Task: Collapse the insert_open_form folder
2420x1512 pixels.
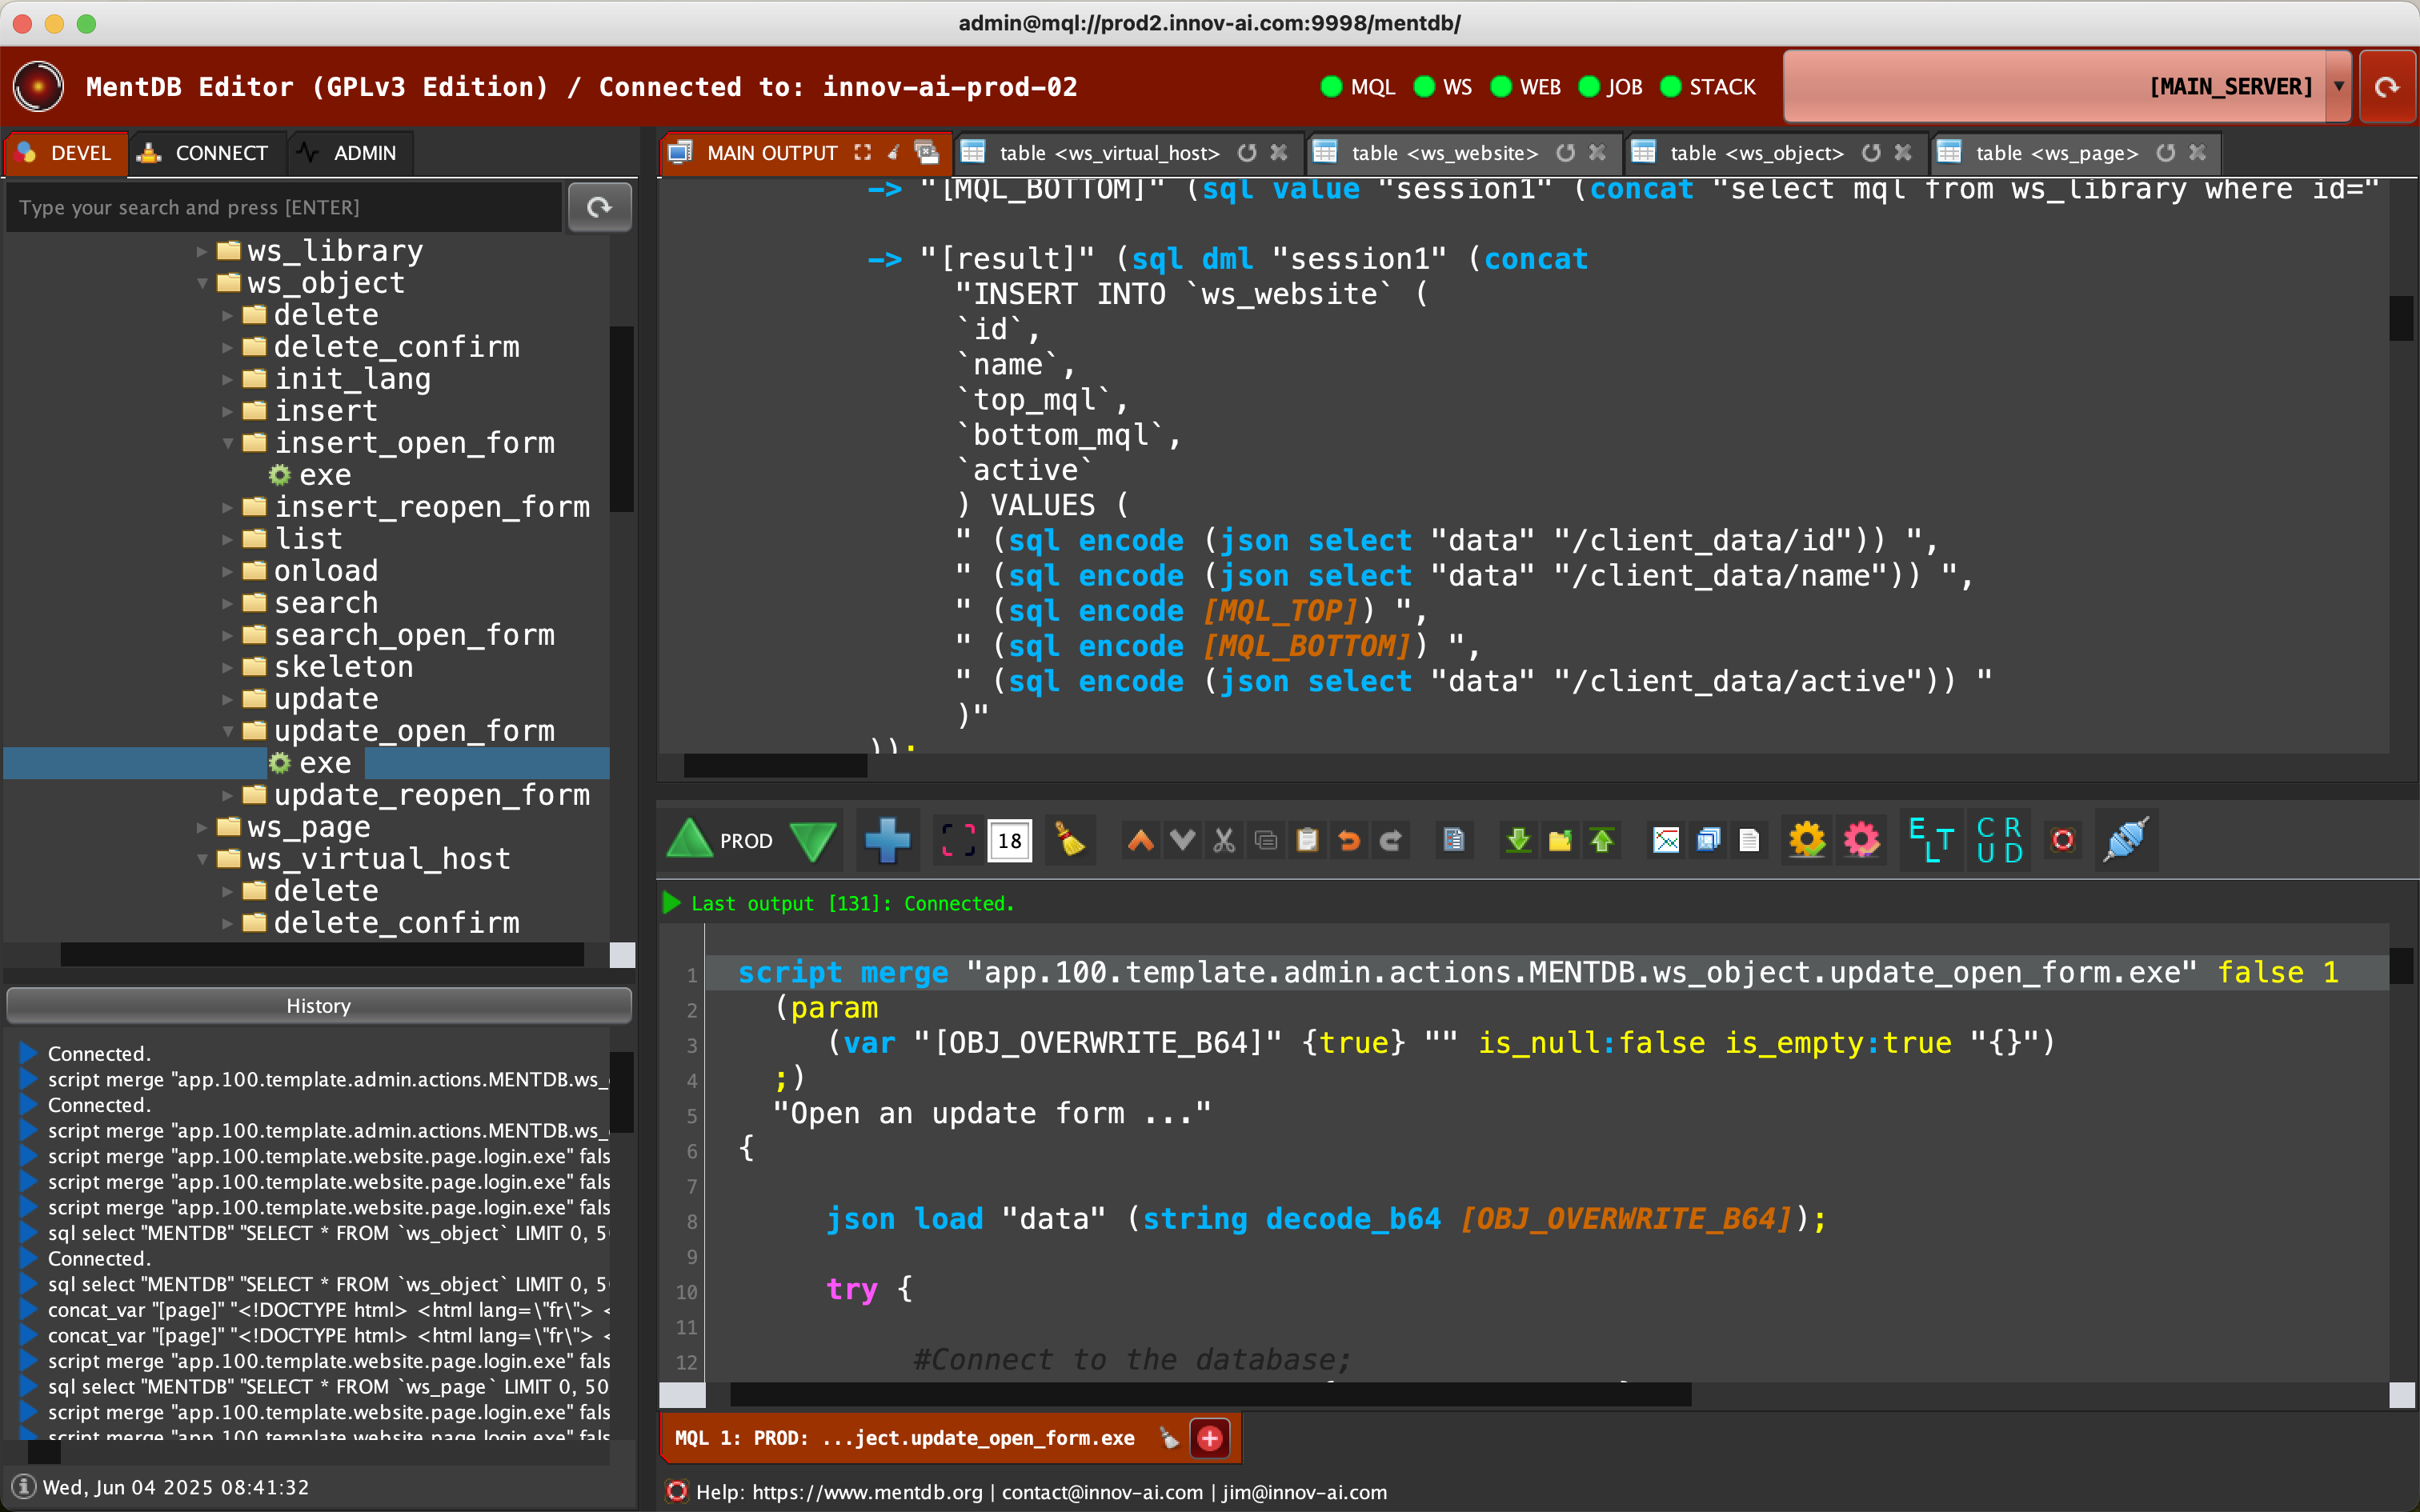Action: (228, 443)
